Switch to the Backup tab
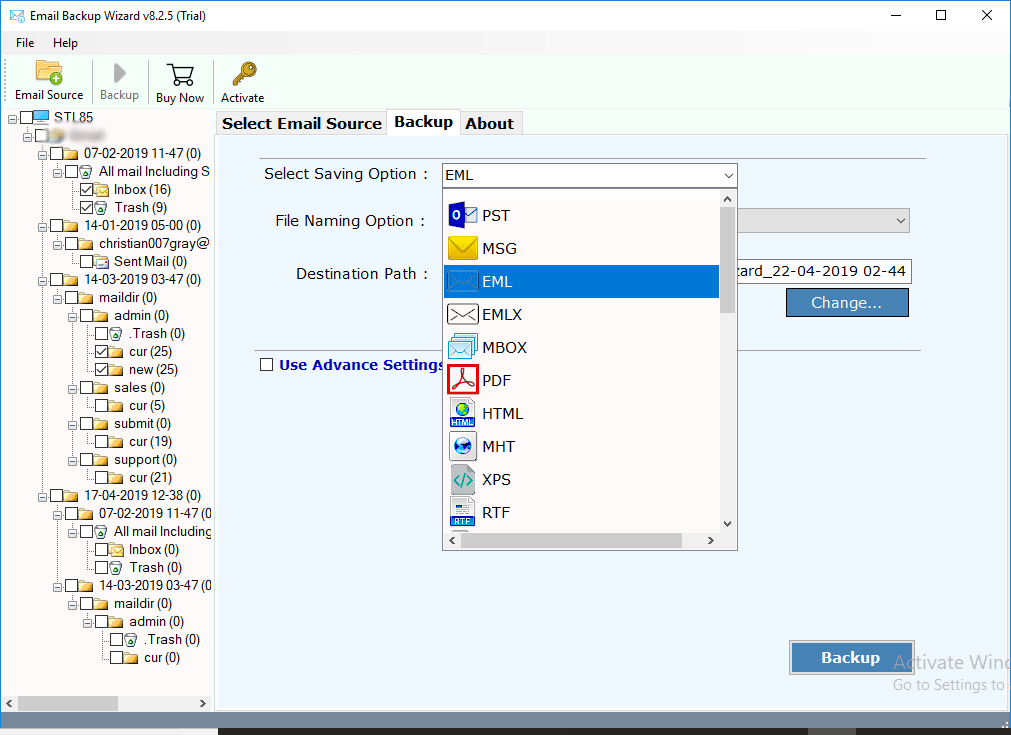The width and height of the screenshot is (1011, 735). pos(424,122)
